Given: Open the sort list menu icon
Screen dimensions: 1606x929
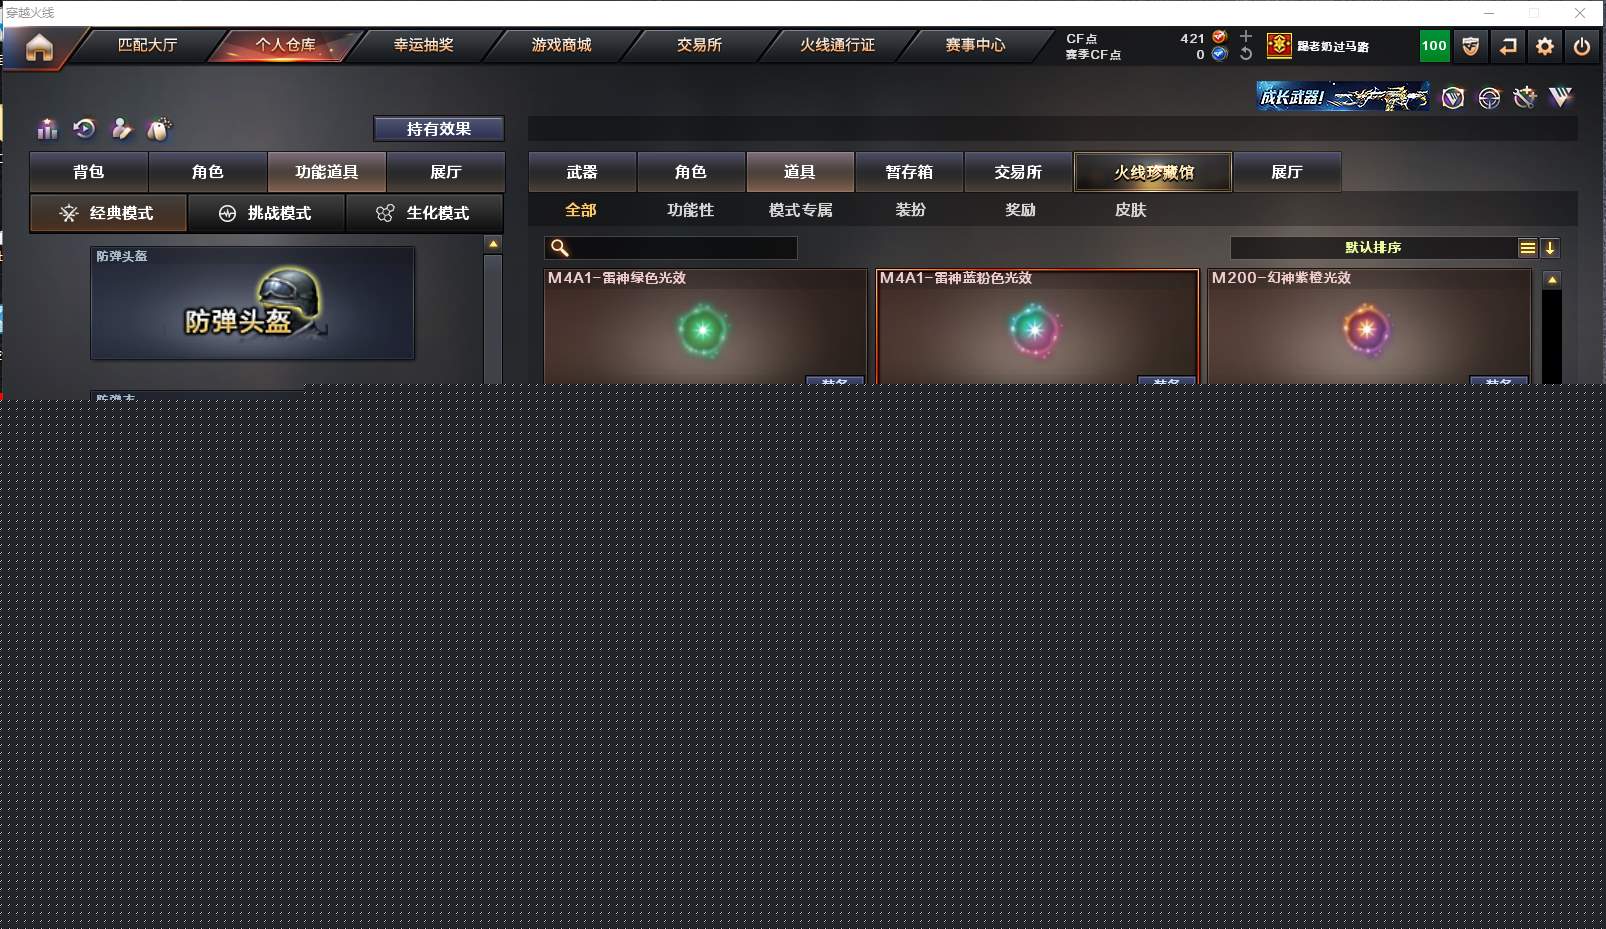Looking at the screenshot, I should 1528,248.
